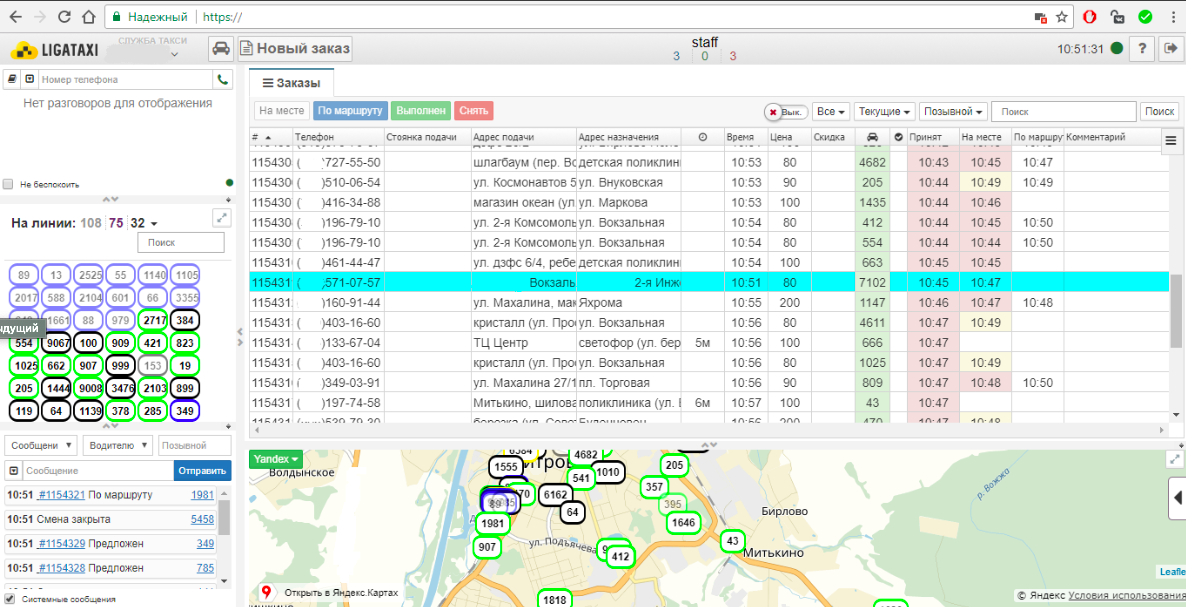Toggle the Вык. filter switch
The image size is (1186, 607).
(785, 112)
